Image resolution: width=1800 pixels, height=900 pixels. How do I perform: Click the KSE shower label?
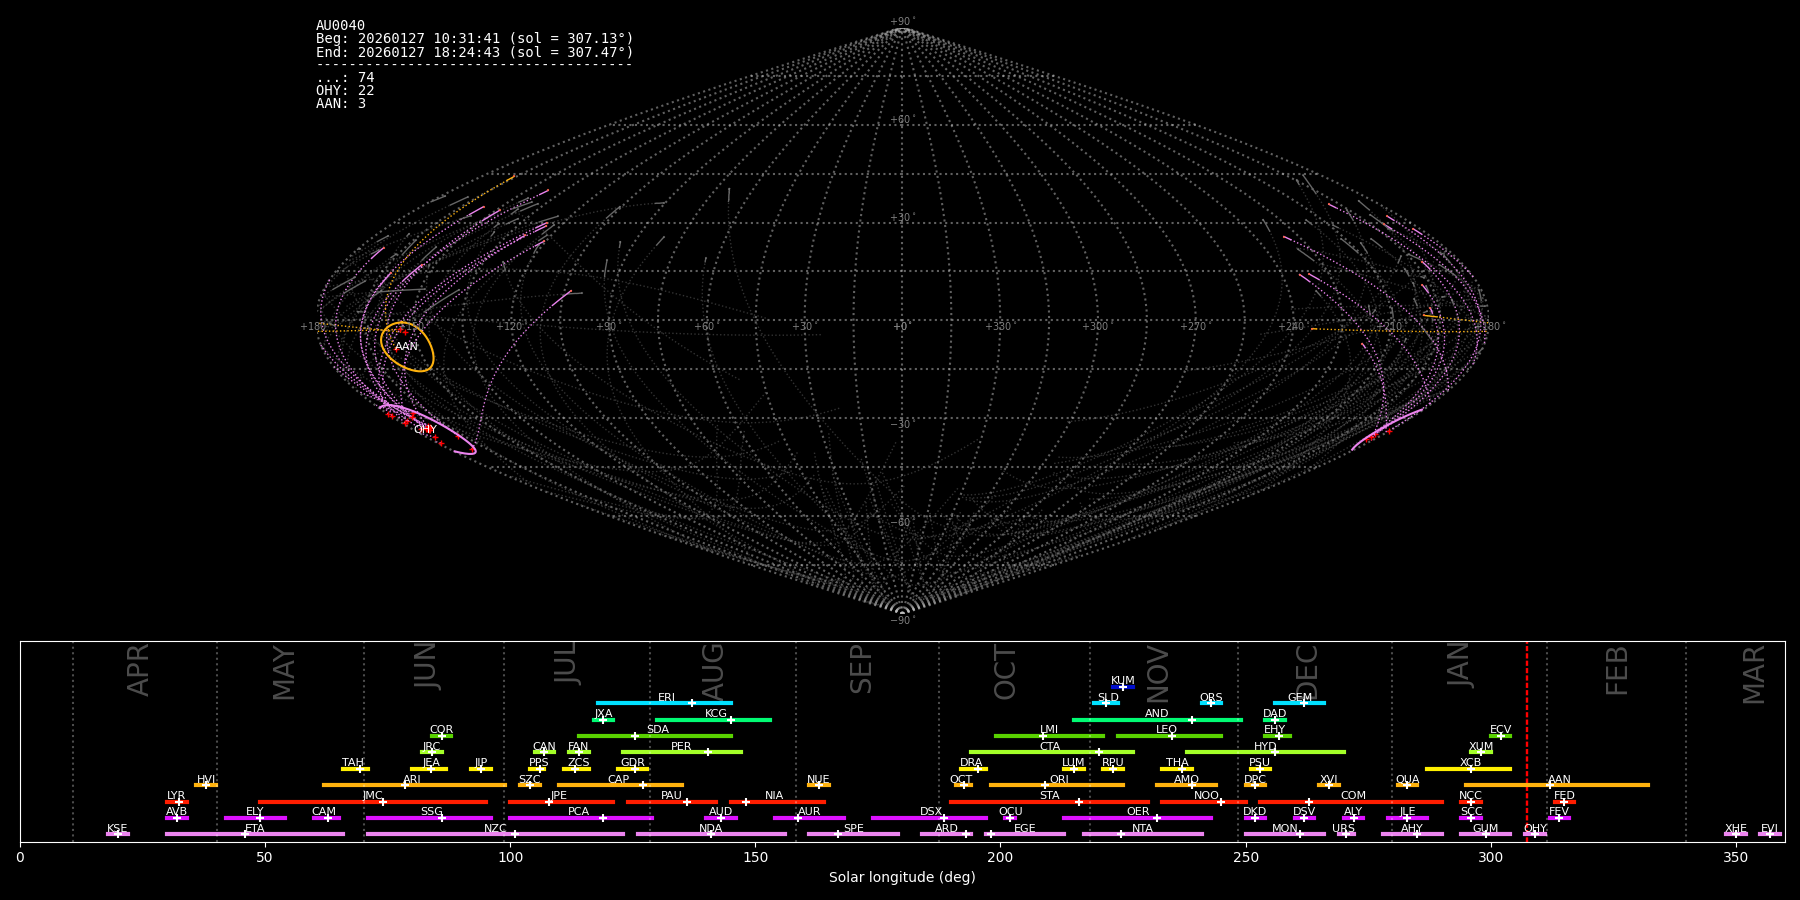click(117, 829)
